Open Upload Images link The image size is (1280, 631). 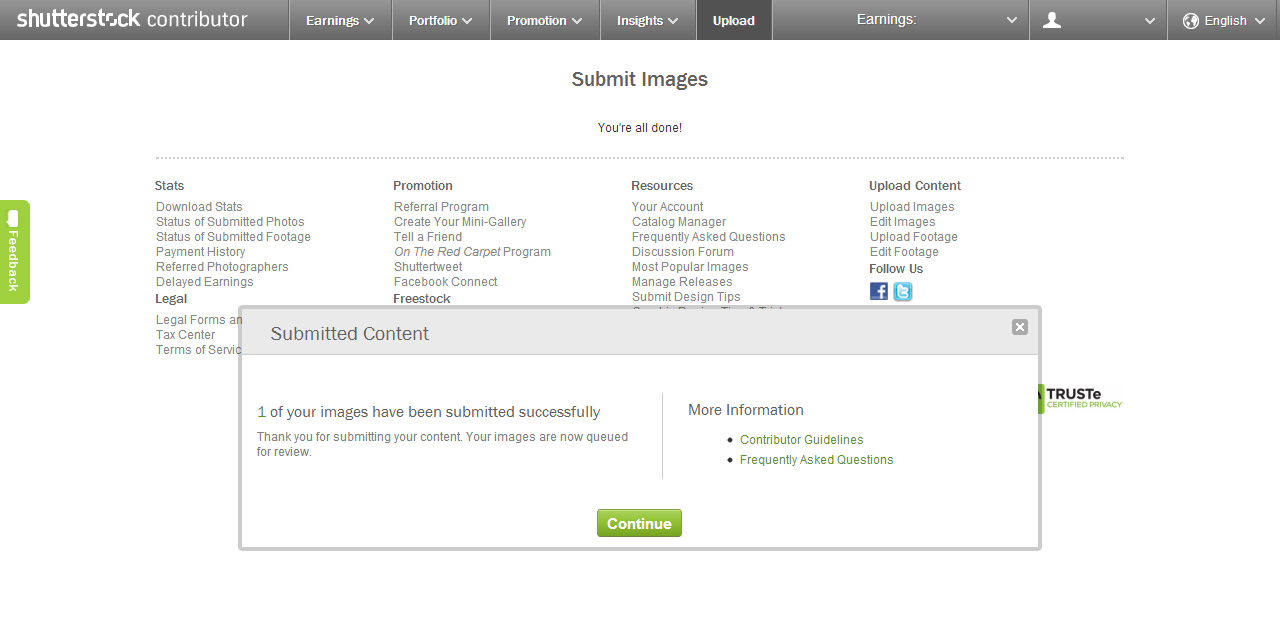click(x=912, y=207)
